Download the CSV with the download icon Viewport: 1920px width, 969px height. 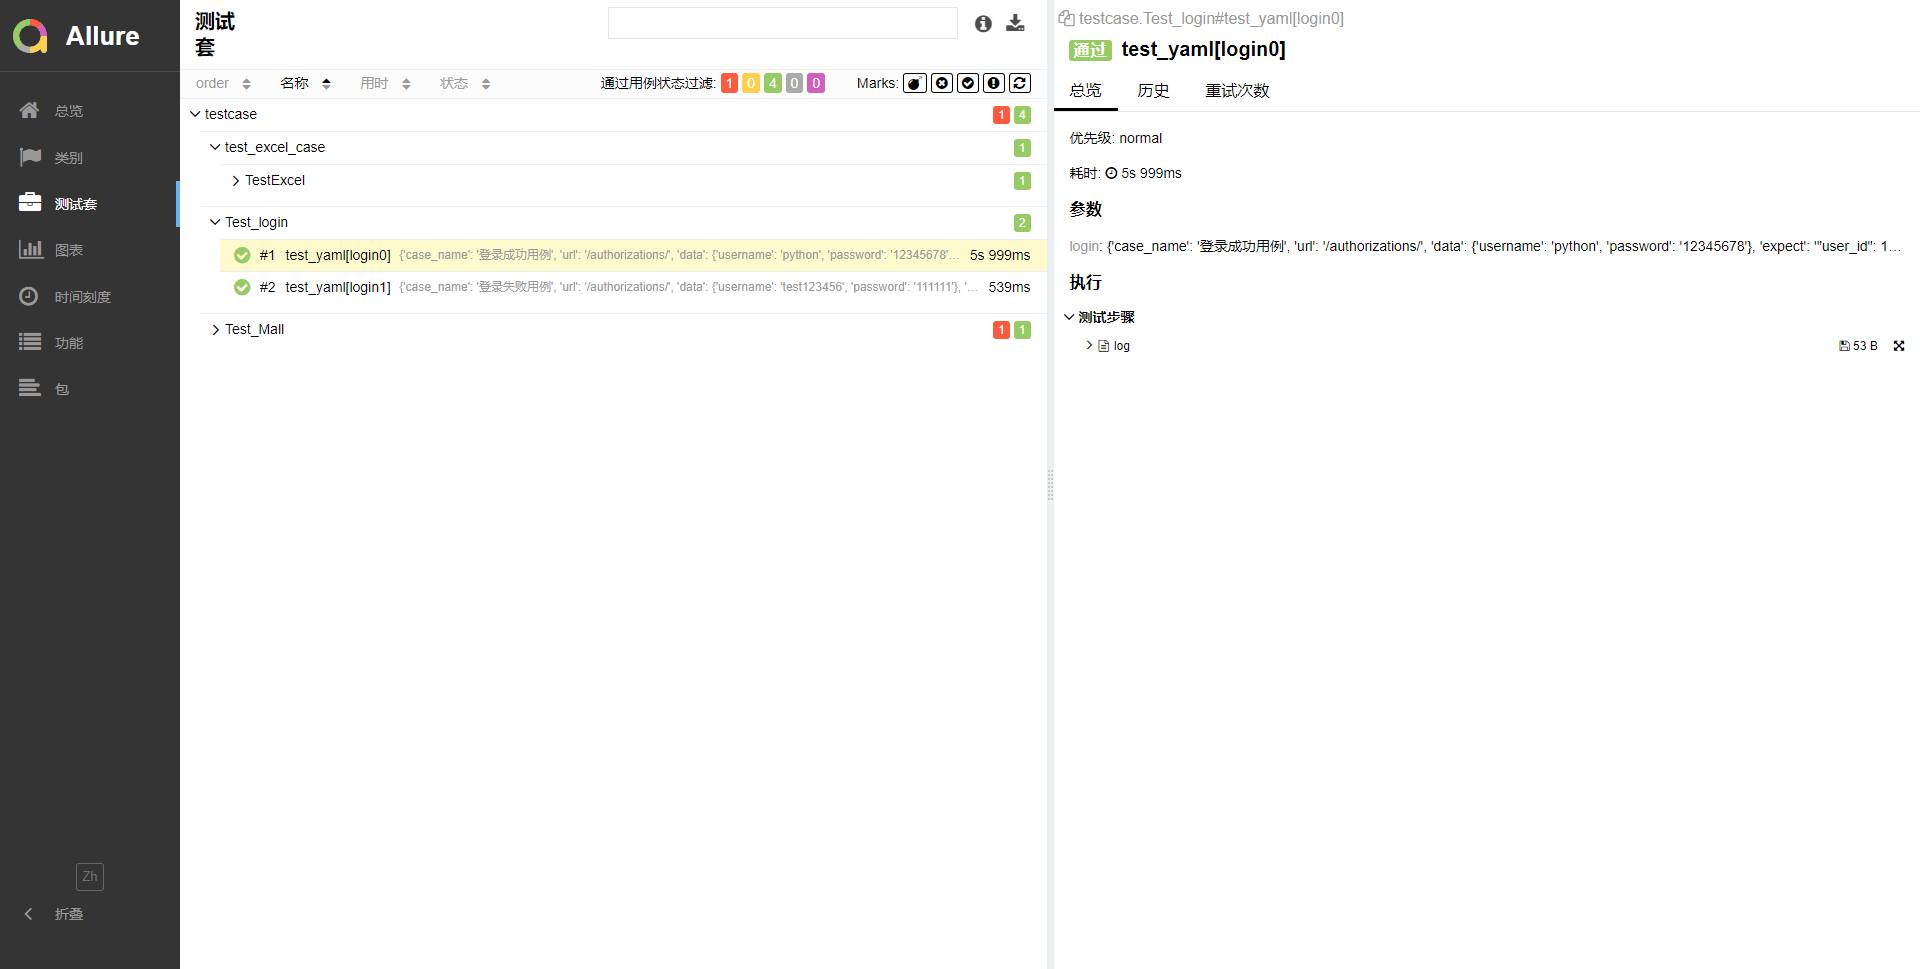tap(1015, 23)
